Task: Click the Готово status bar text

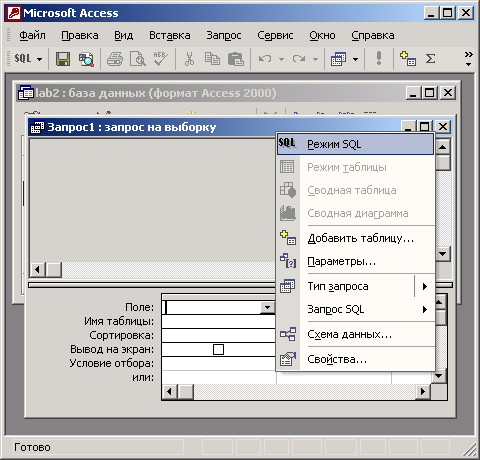Action: pyautogui.click(x=32, y=447)
